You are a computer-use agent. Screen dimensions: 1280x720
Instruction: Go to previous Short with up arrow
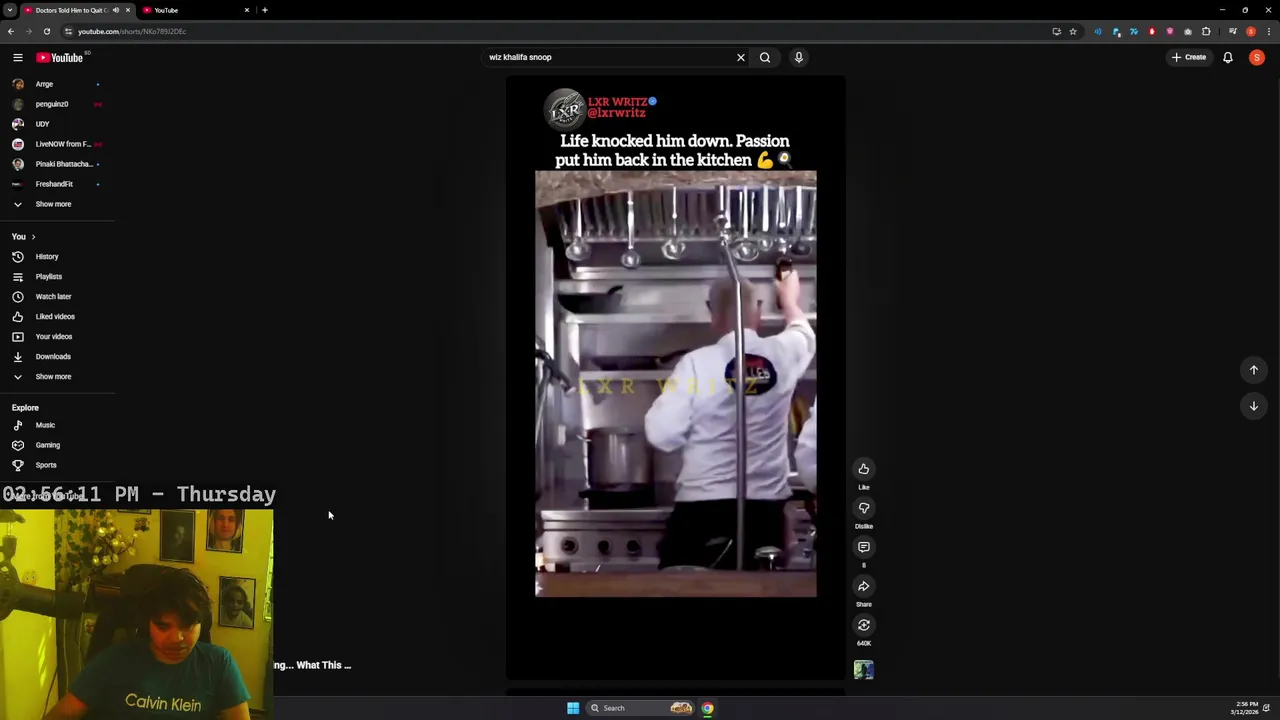[1253, 370]
